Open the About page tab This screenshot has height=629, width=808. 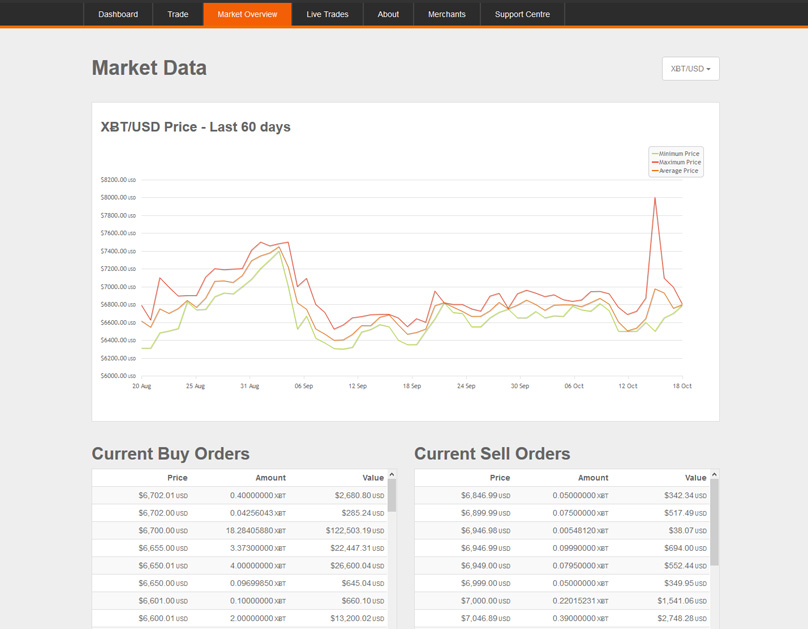pyautogui.click(x=388, y=14)
